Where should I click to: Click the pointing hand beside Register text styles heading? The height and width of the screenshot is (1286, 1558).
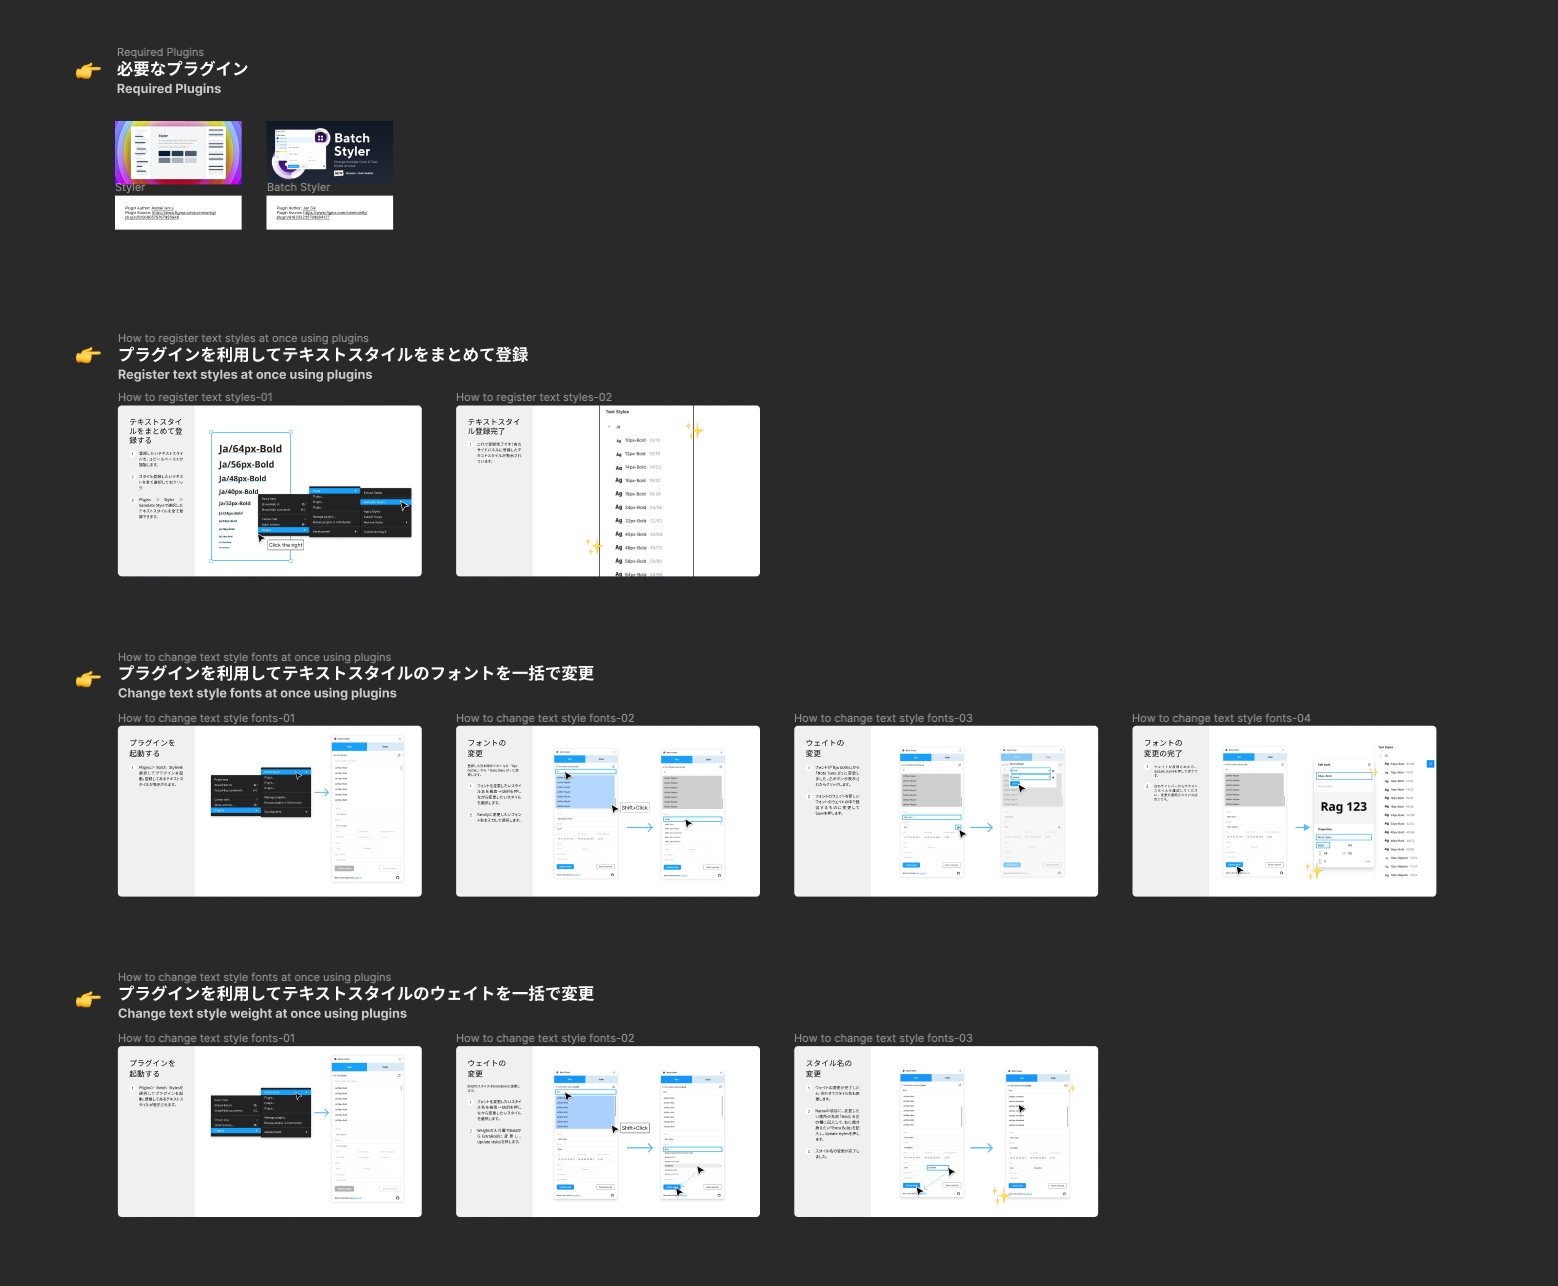click(x=89, y=355)
